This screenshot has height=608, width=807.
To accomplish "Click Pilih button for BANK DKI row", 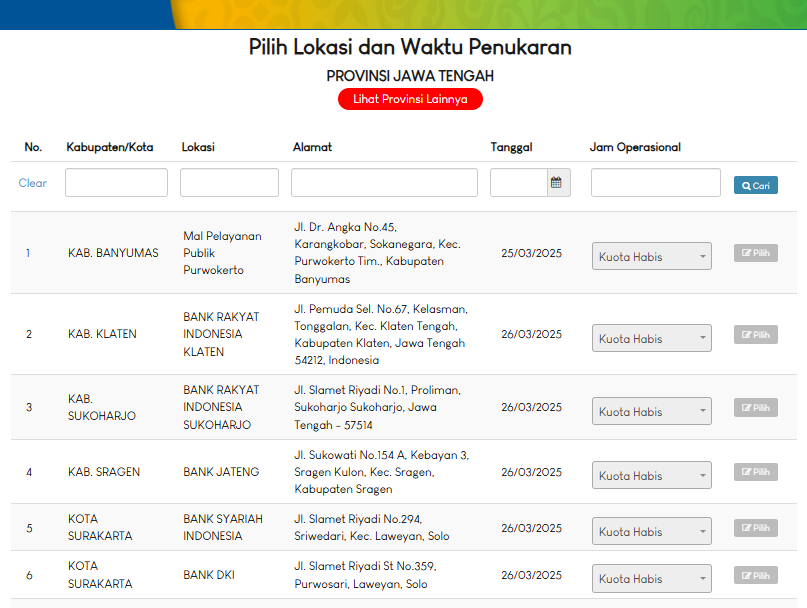I will click(756, 576).
